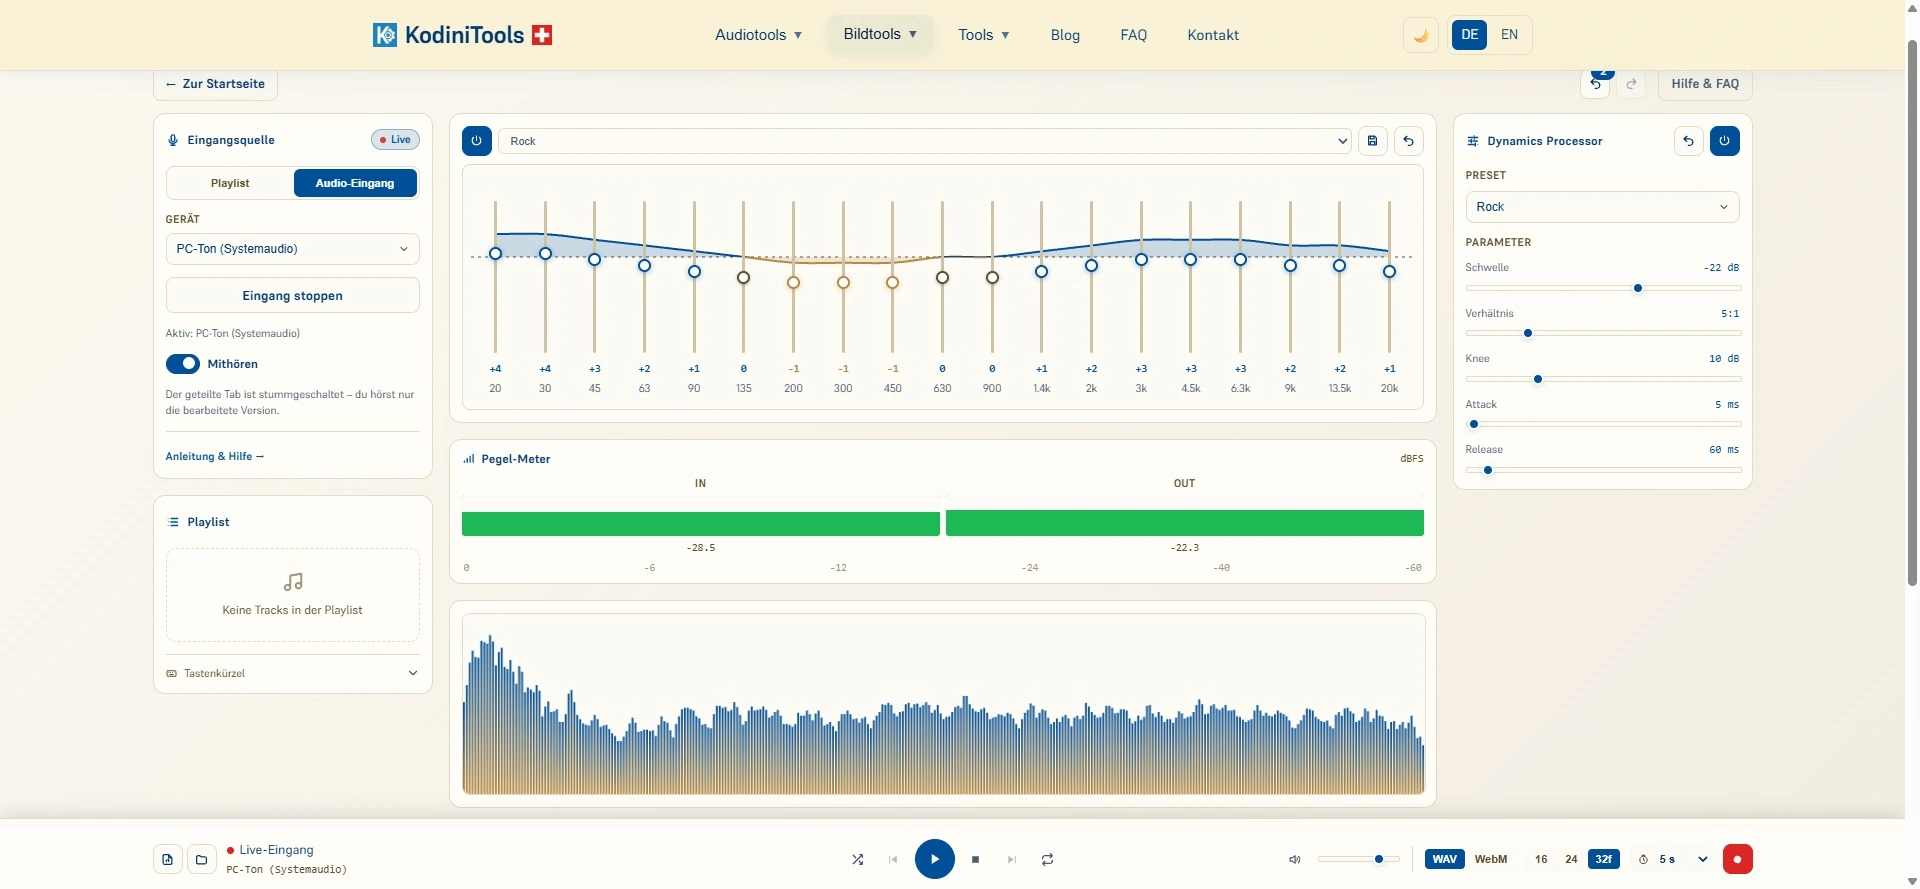Skip to the previous track
This screenshot has height=889, width=1920.
[x=893, y=859]
